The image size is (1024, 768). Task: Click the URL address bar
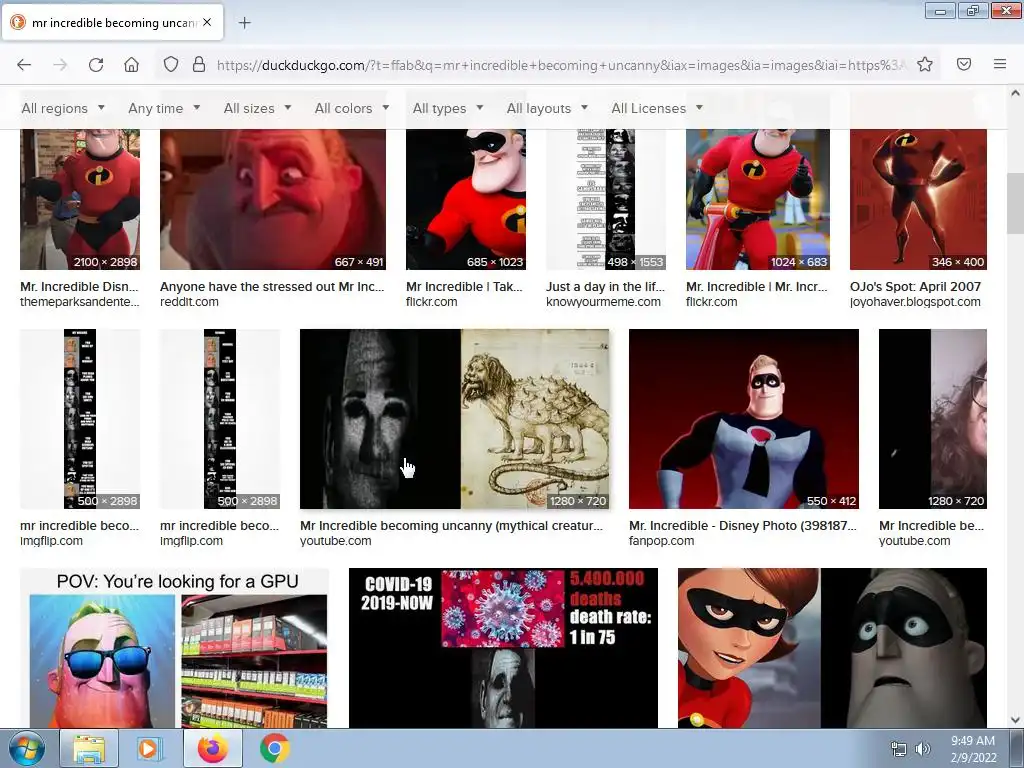click(x=562, y=65)
